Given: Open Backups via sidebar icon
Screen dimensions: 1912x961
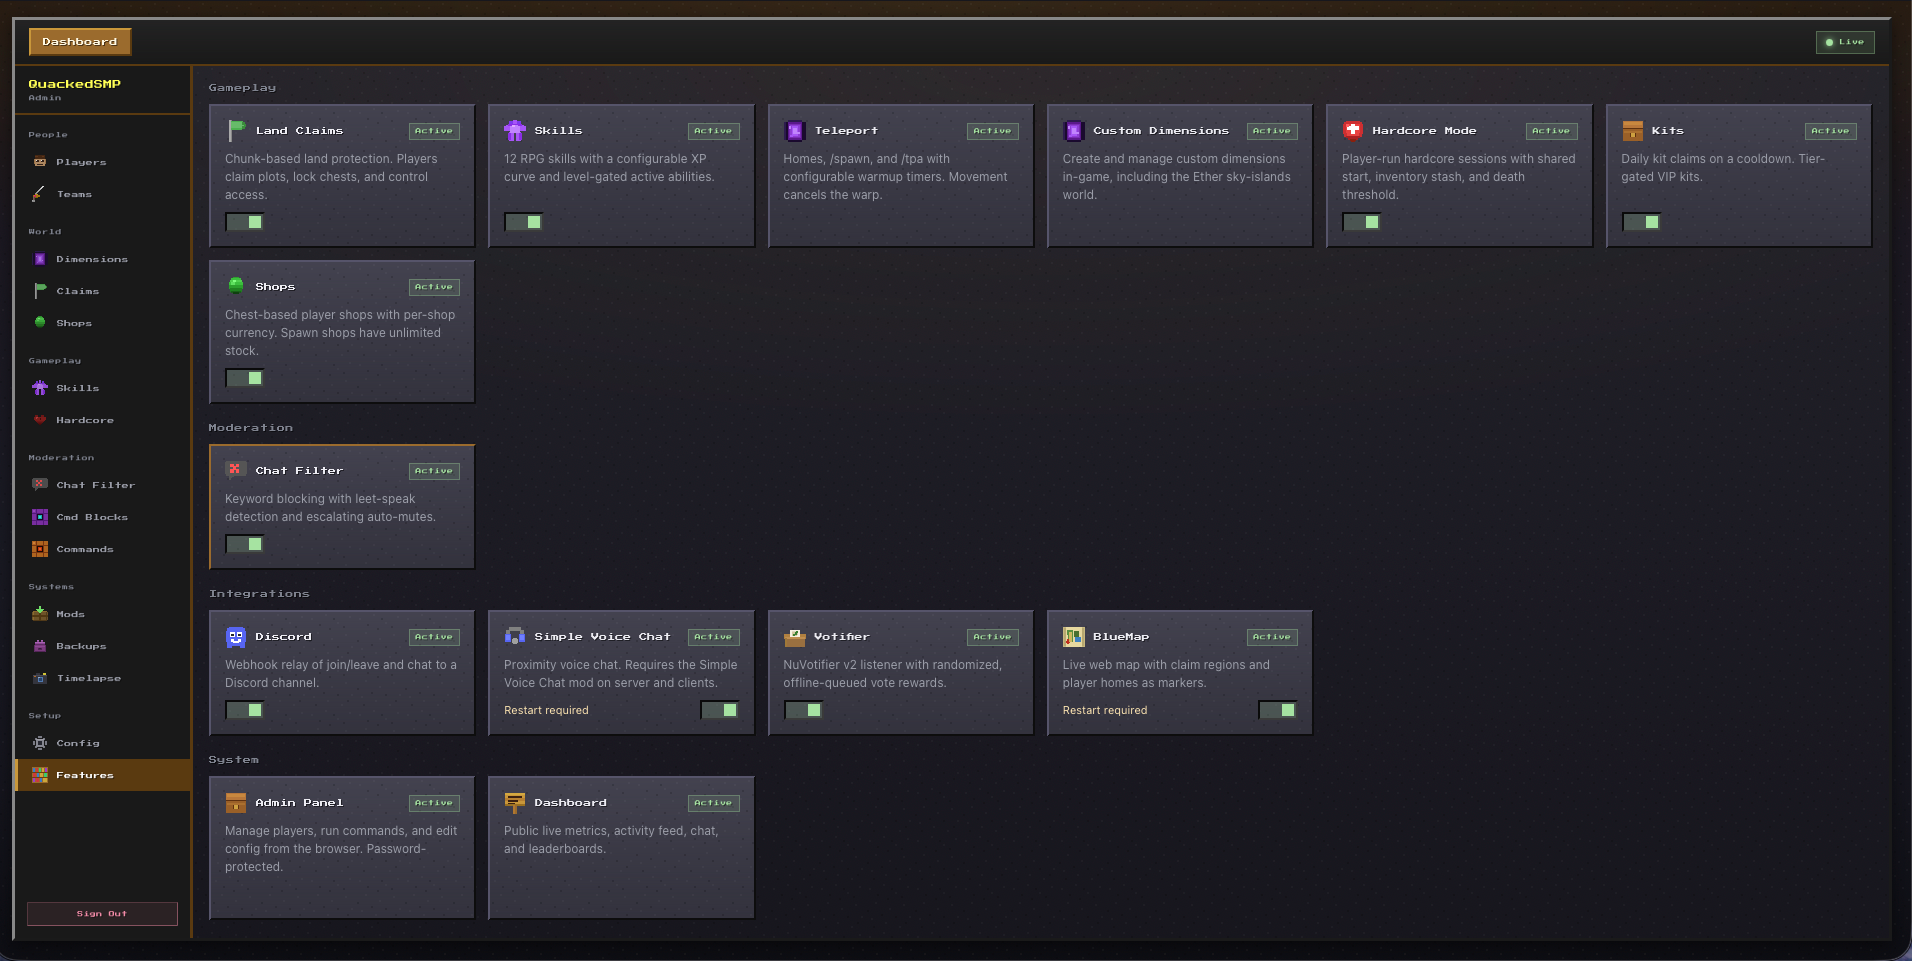Looking at the screenshot, I should tap(40, 646).
